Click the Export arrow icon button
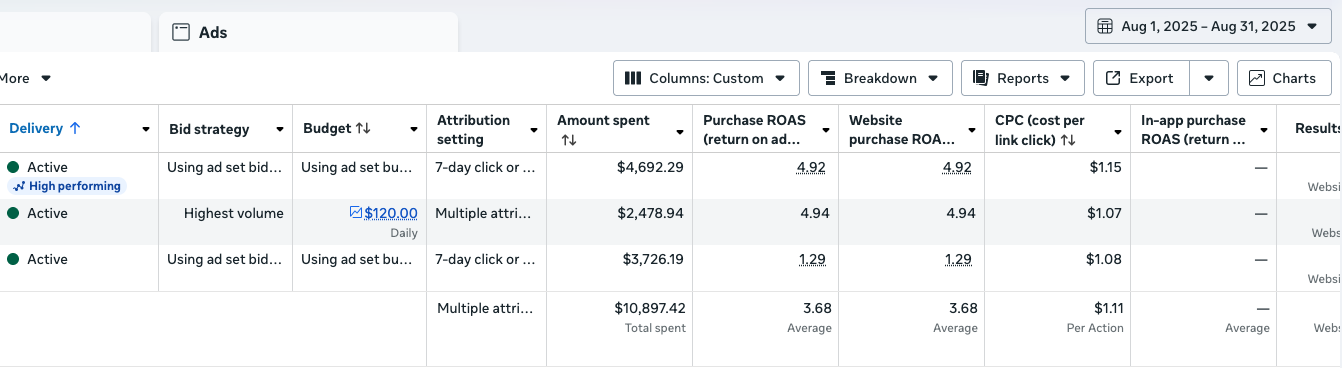Viewport: 1342px width, 368px height. (x=1113, y=78)
